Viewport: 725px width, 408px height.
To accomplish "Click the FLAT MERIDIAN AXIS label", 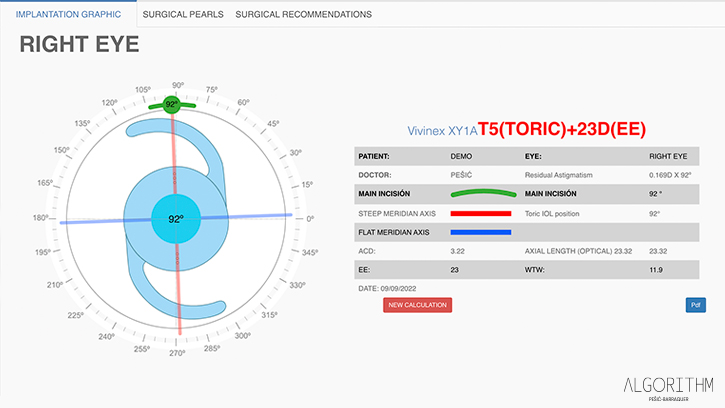I will 393,232.
